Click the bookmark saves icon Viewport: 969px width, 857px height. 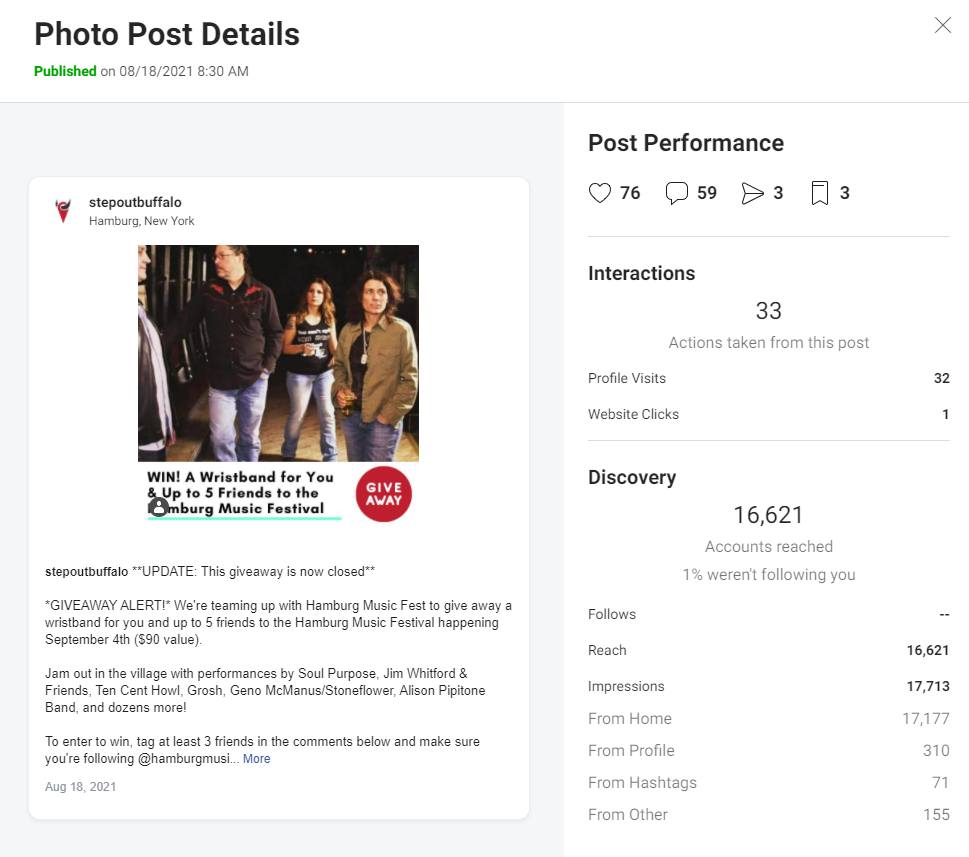819,193
